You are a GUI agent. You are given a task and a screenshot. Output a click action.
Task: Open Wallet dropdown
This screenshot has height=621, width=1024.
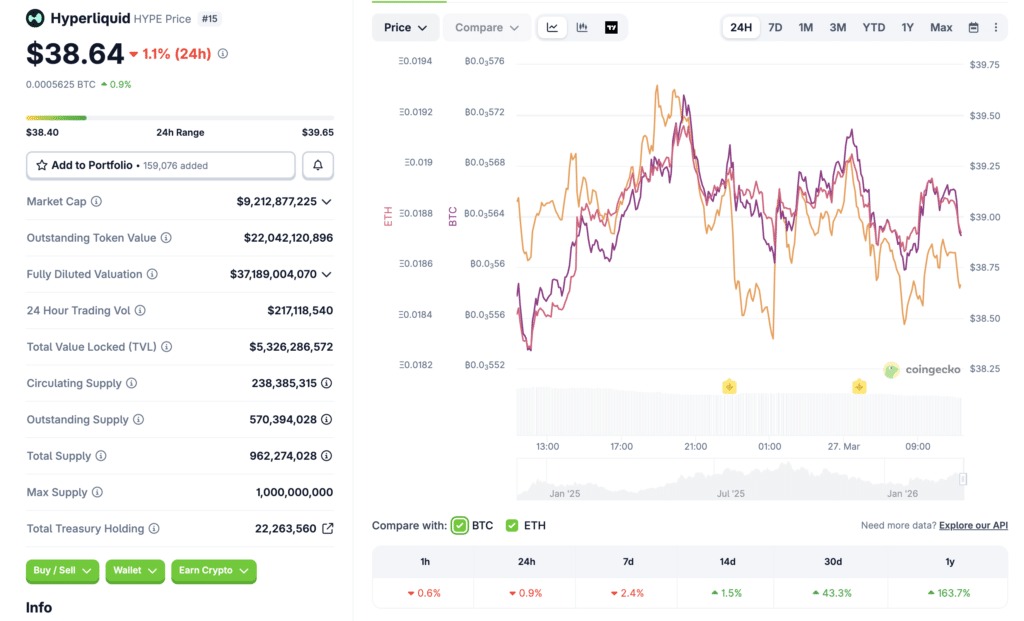click(135, 571)
